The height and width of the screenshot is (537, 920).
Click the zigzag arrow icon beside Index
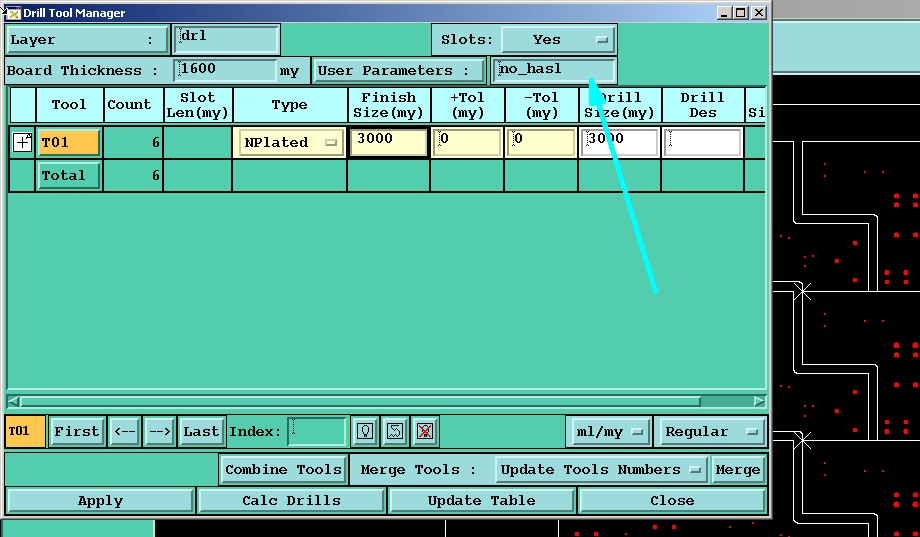pyautogui.click(x=395, y=431)
